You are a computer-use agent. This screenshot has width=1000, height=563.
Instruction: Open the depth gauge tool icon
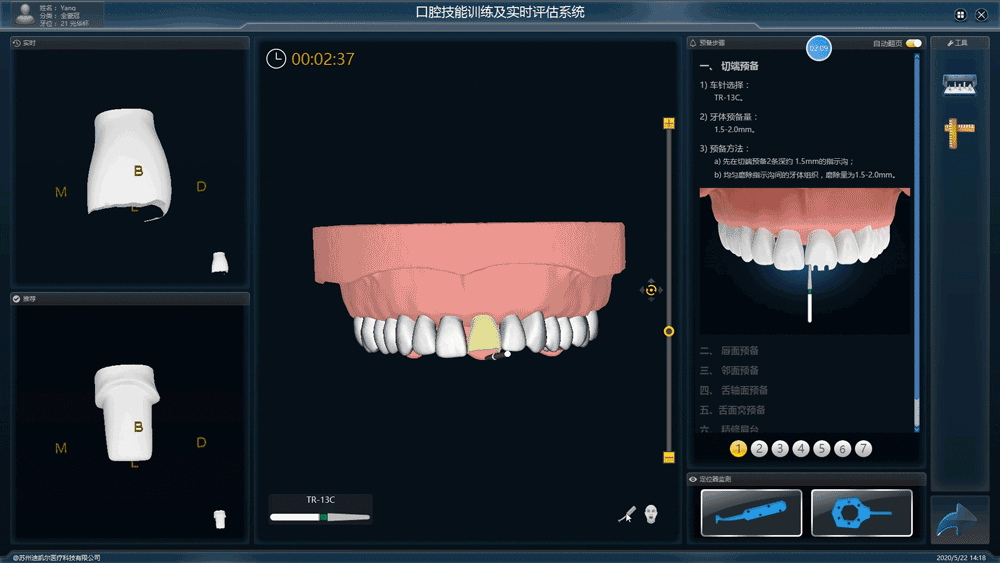coord(959,85)
